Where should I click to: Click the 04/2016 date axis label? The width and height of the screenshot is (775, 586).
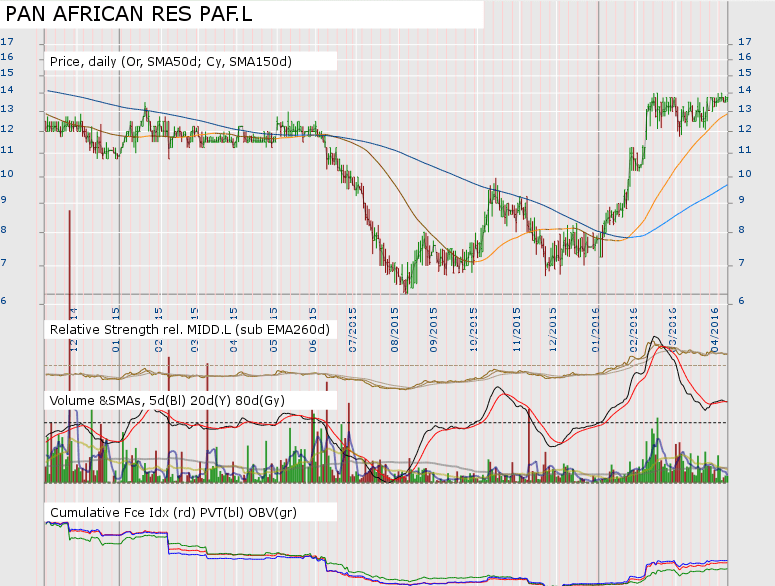click(x=715, y=330)
